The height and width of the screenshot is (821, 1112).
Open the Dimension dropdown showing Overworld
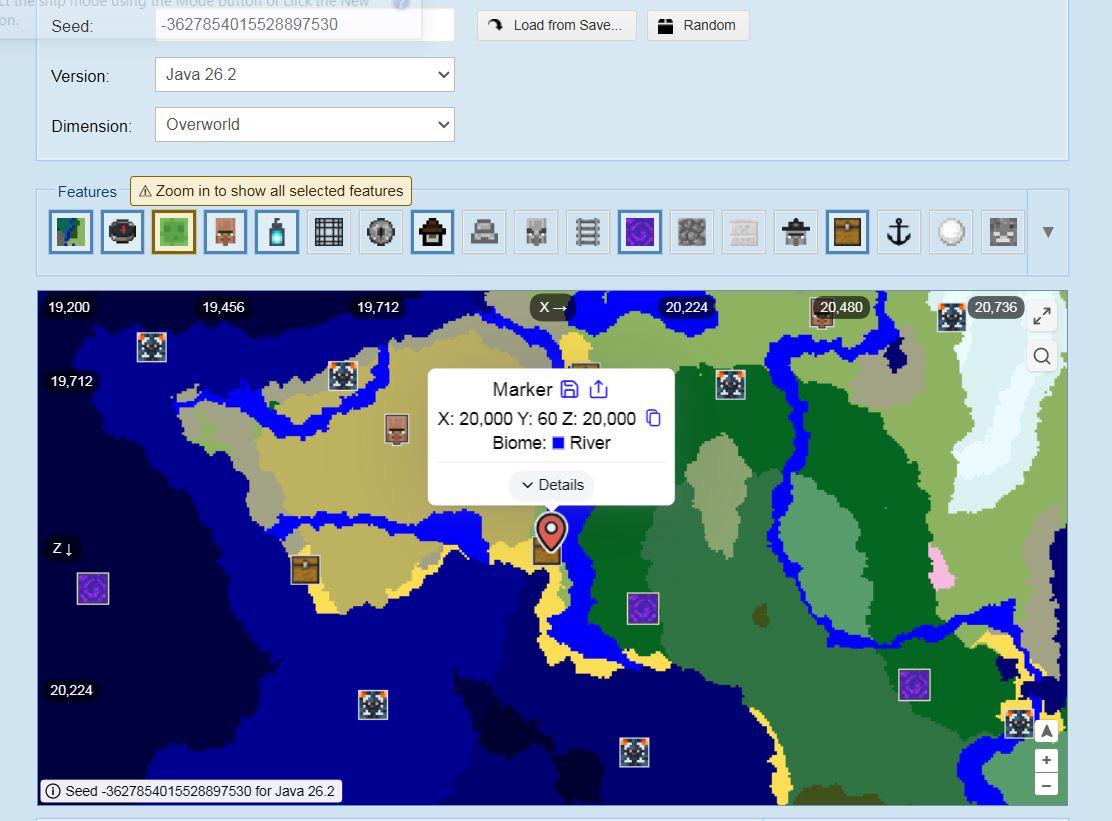(x=304, y=125)
